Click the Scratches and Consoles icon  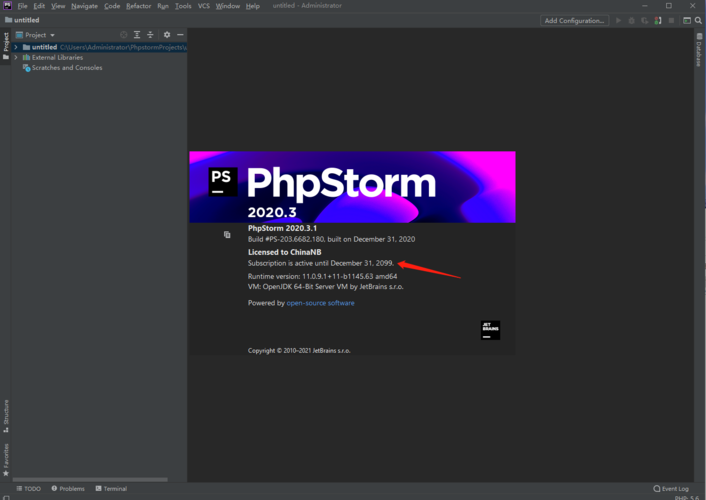point(26,68)
